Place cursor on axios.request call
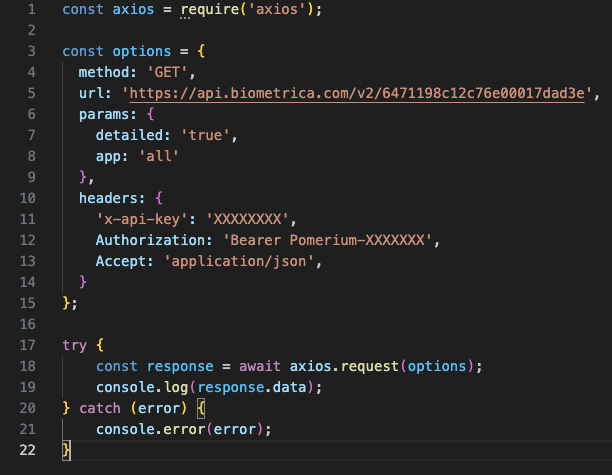This screenshot has height=475, width=612. [344, 366]
